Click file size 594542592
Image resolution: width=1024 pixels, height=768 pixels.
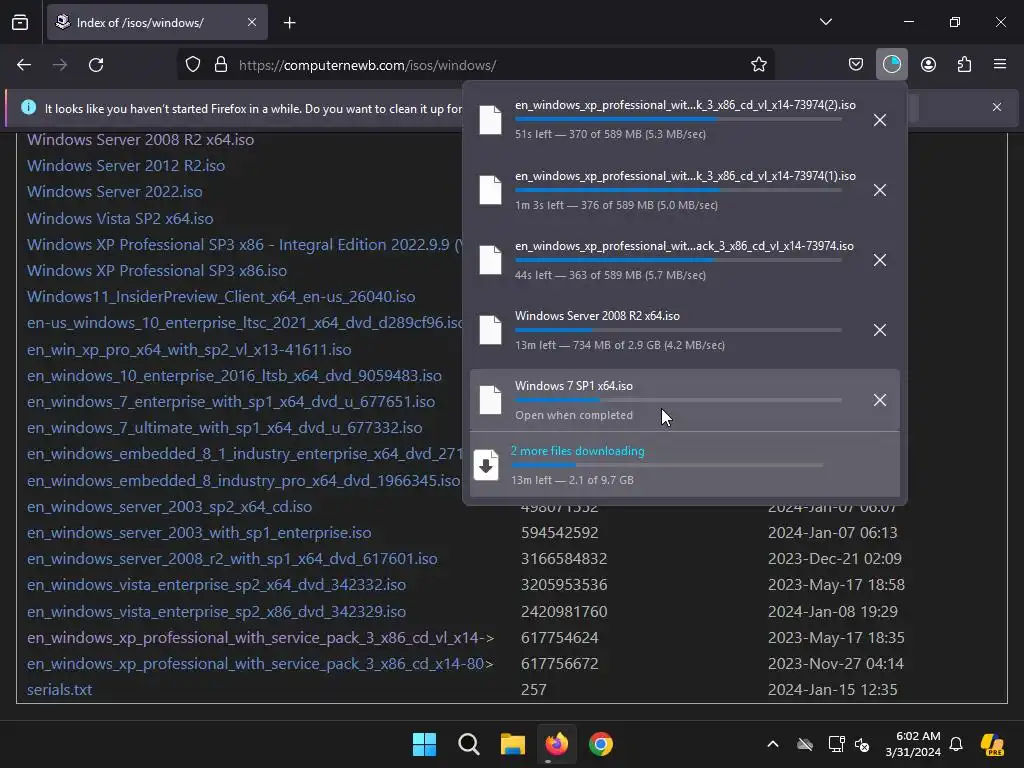pos(560,532)
